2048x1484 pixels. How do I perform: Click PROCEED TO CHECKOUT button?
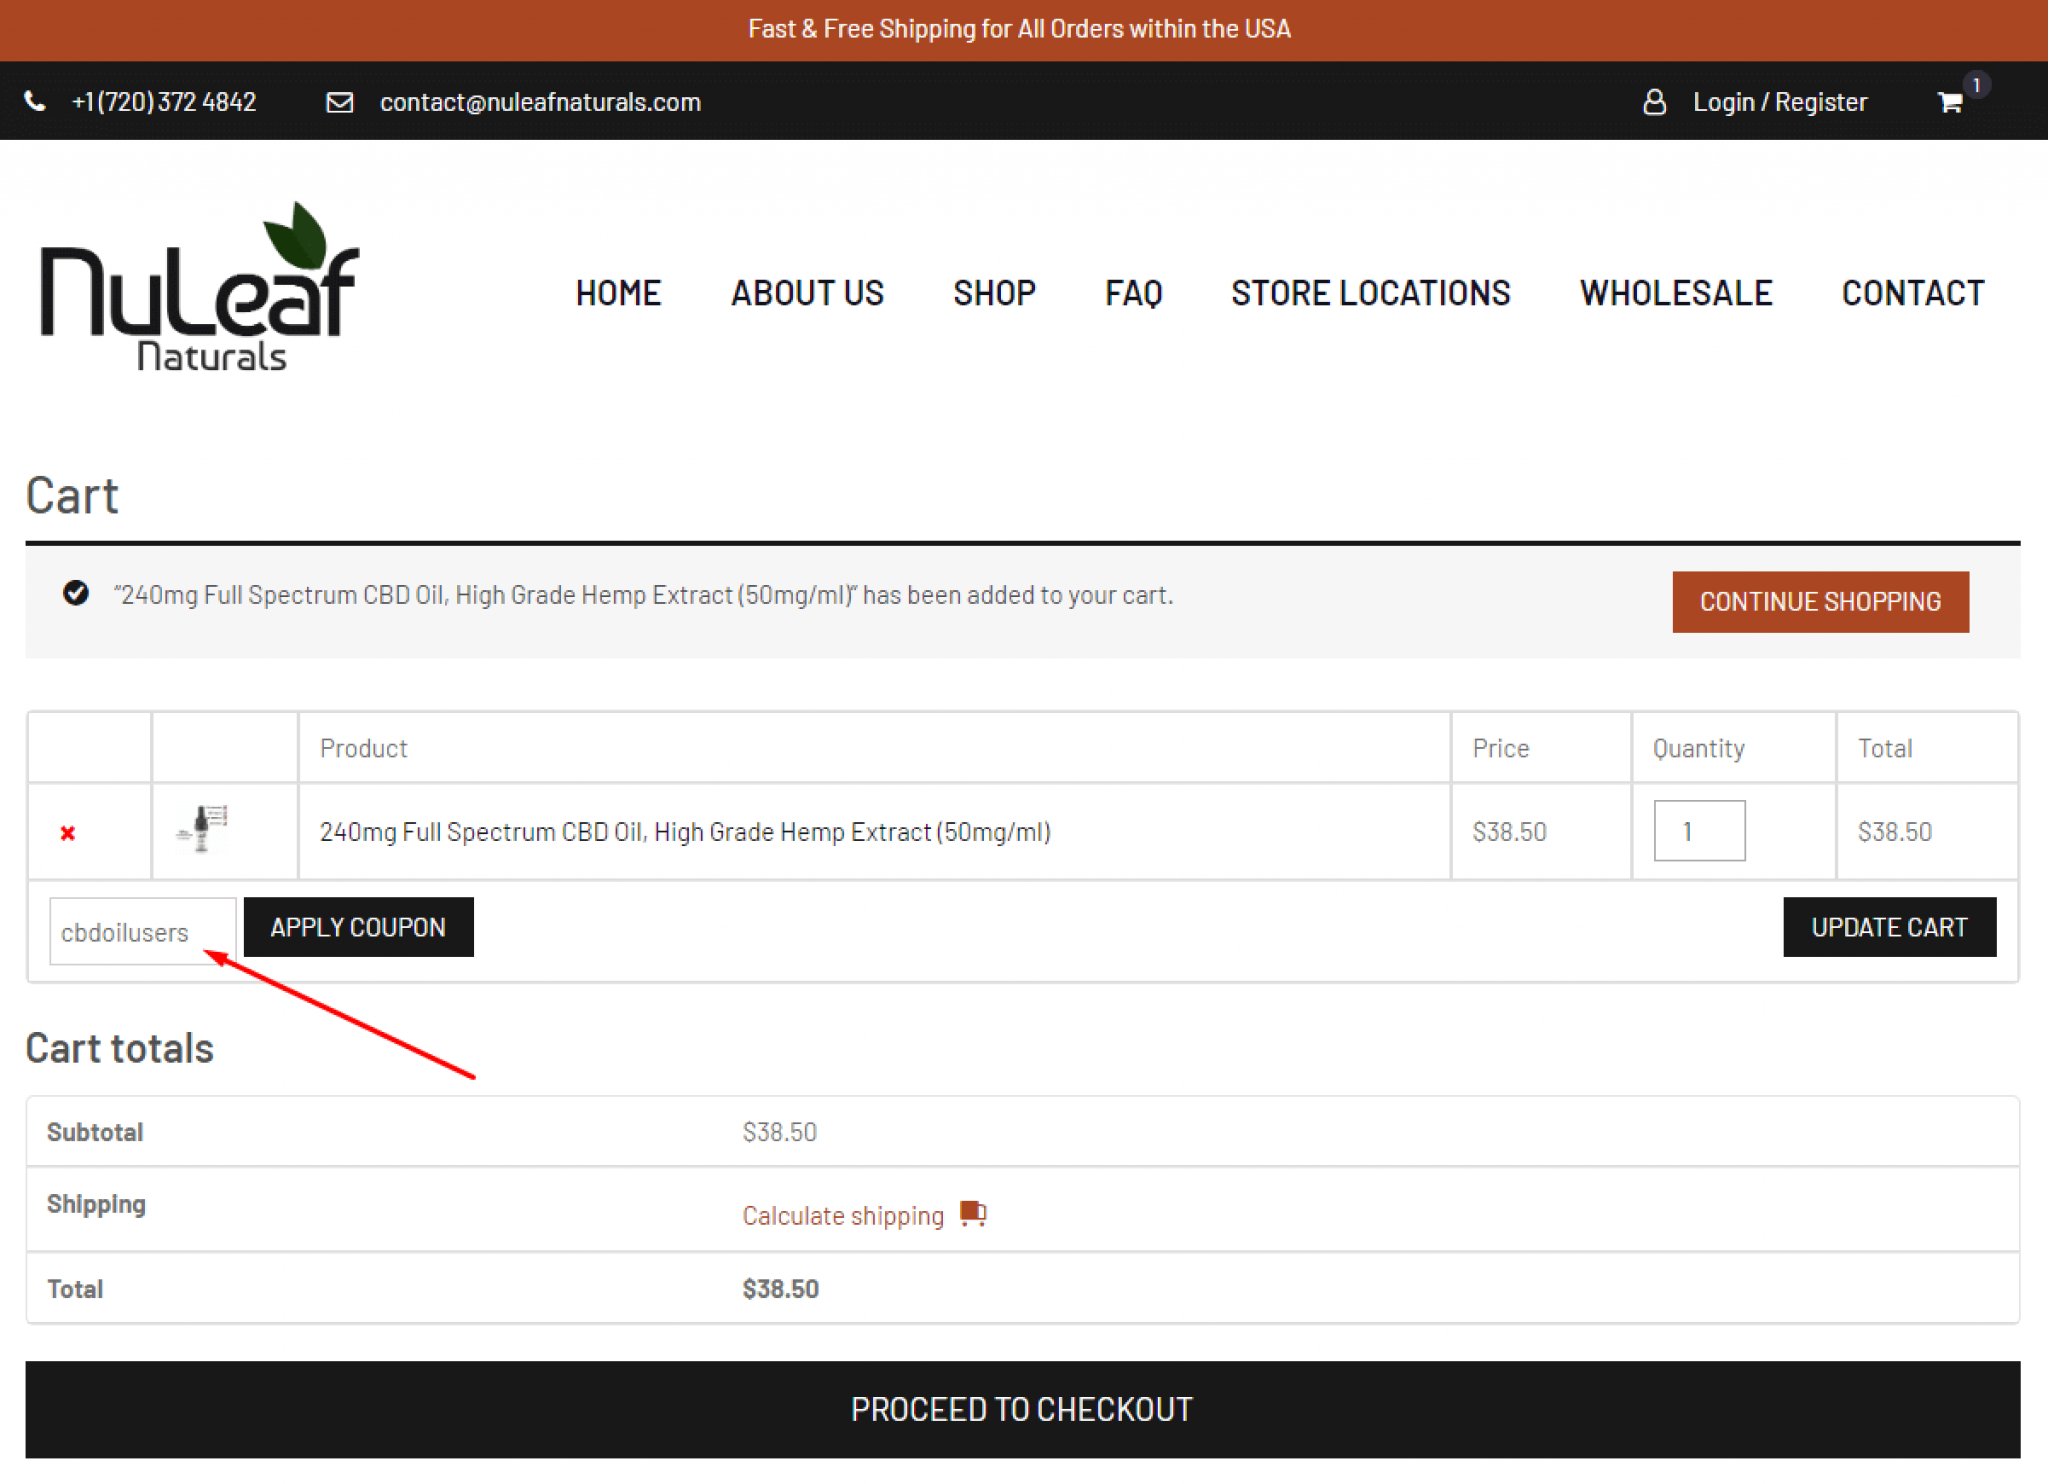[1022, 1408]
